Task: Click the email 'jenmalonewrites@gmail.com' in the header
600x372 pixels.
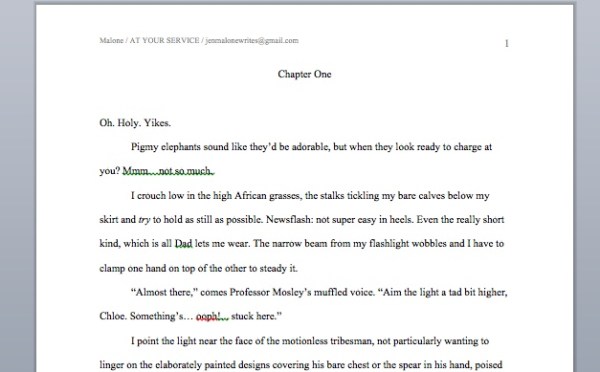Action: click(252, 40)
